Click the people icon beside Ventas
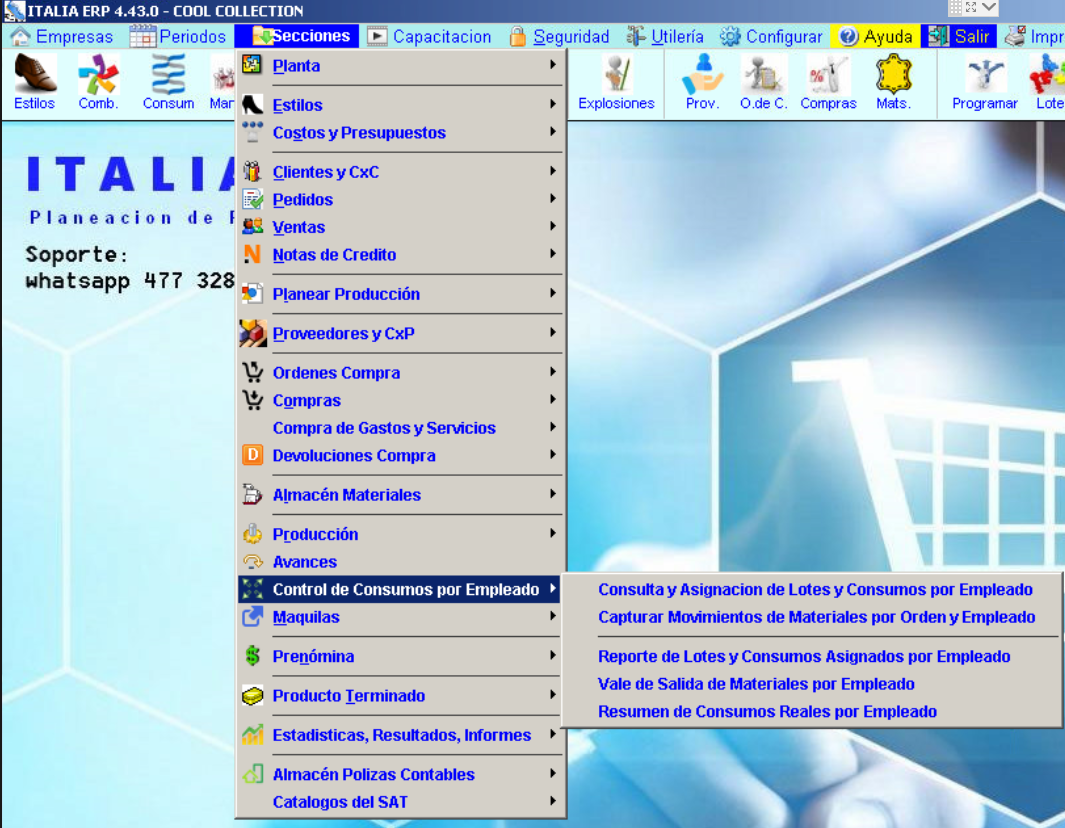Image resolution: width=1065 pixels, height=828 pixels. click(x=252, y=226)
